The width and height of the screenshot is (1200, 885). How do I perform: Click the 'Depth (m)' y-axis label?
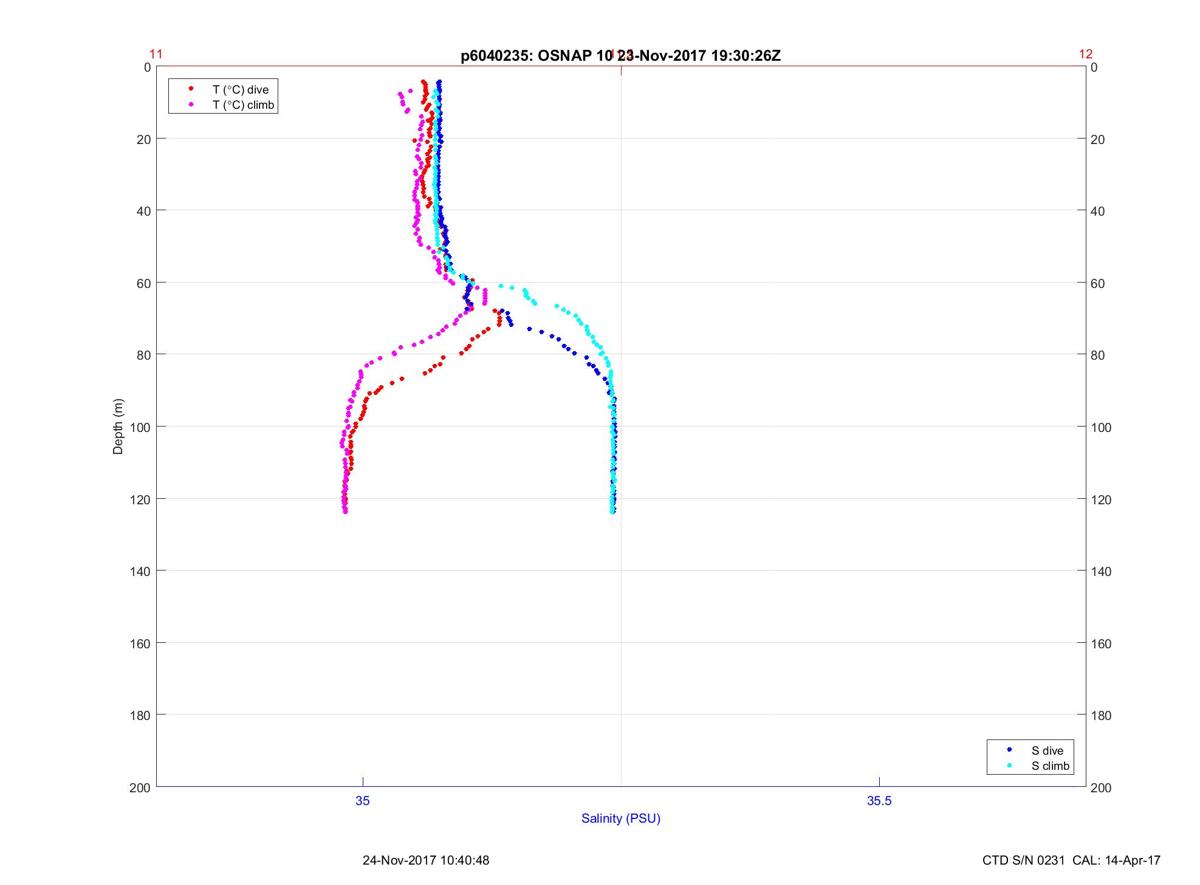[x=118, y=426]
